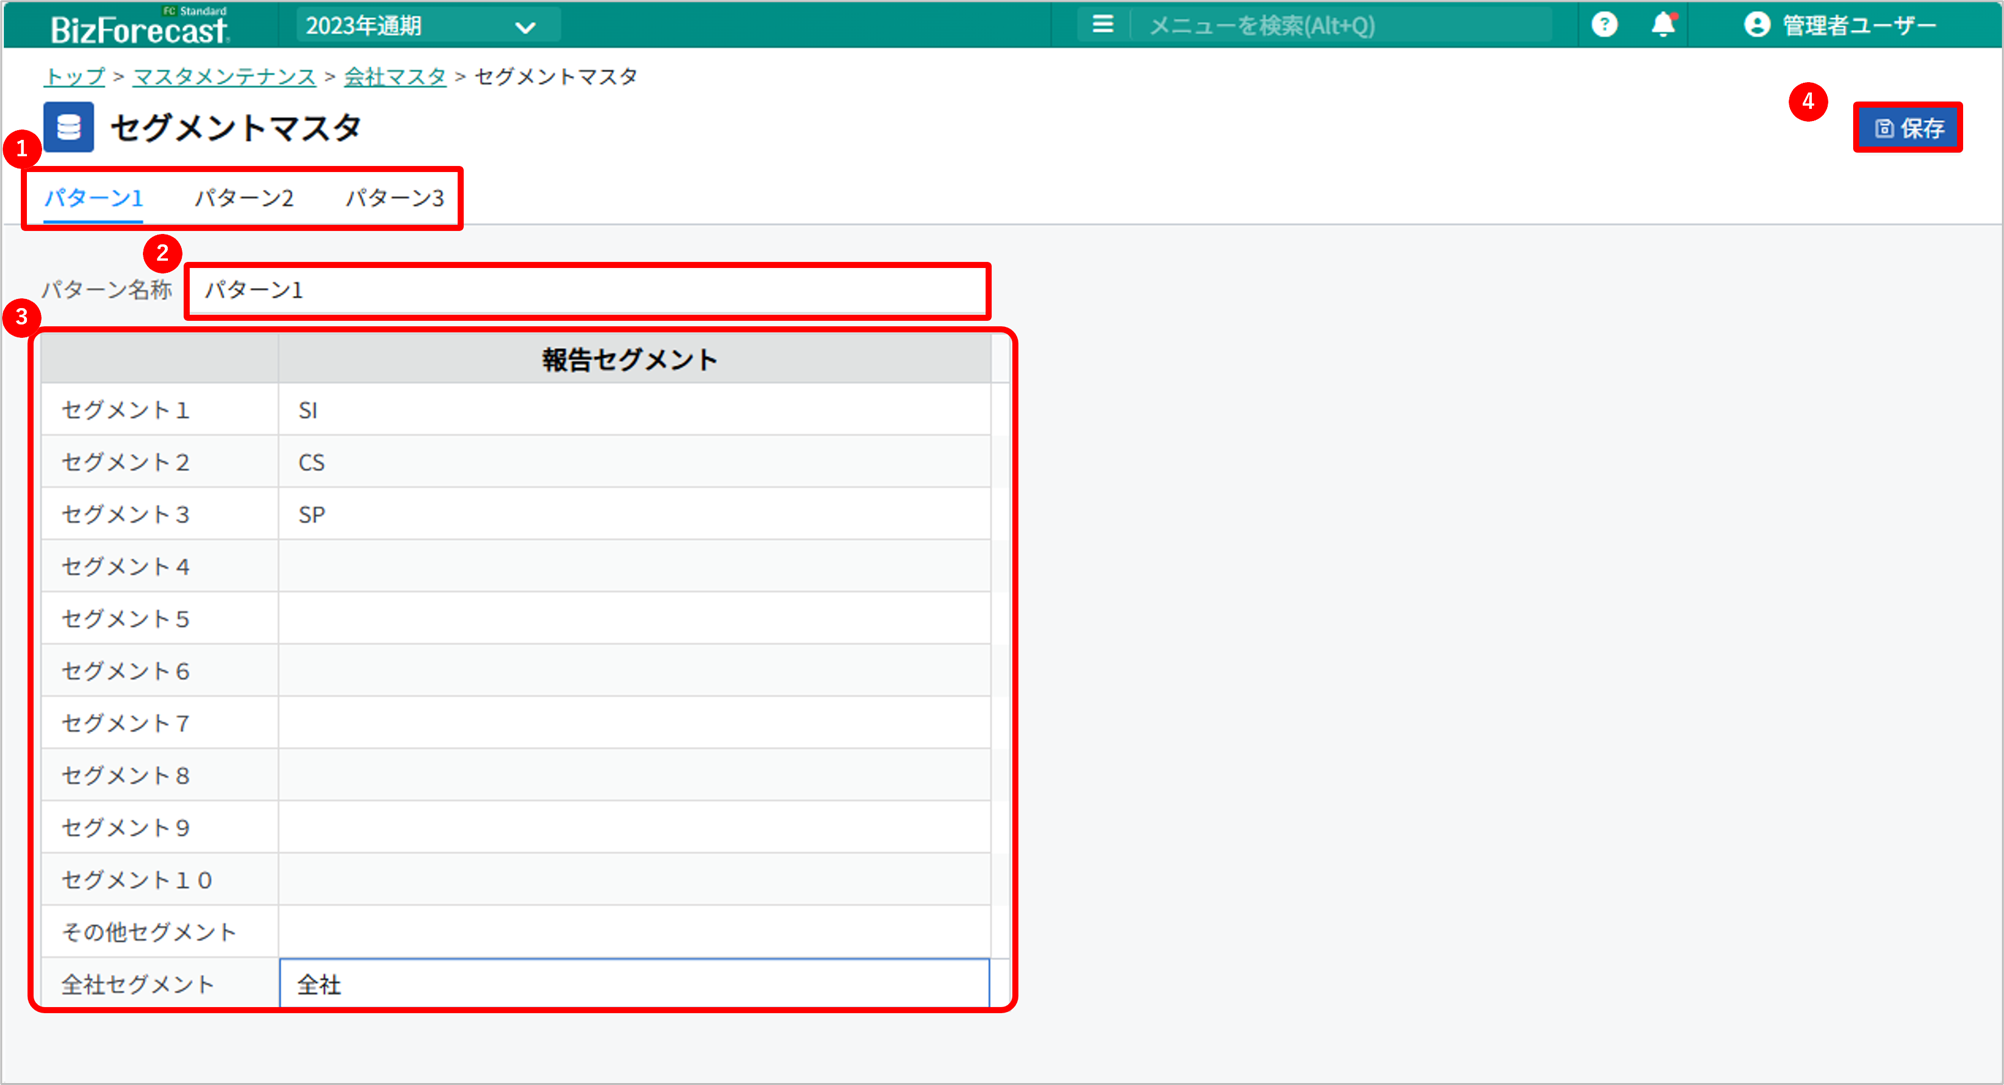Switch to the パターン1 tab
2004x1085 pixels.
pos(93,198)
